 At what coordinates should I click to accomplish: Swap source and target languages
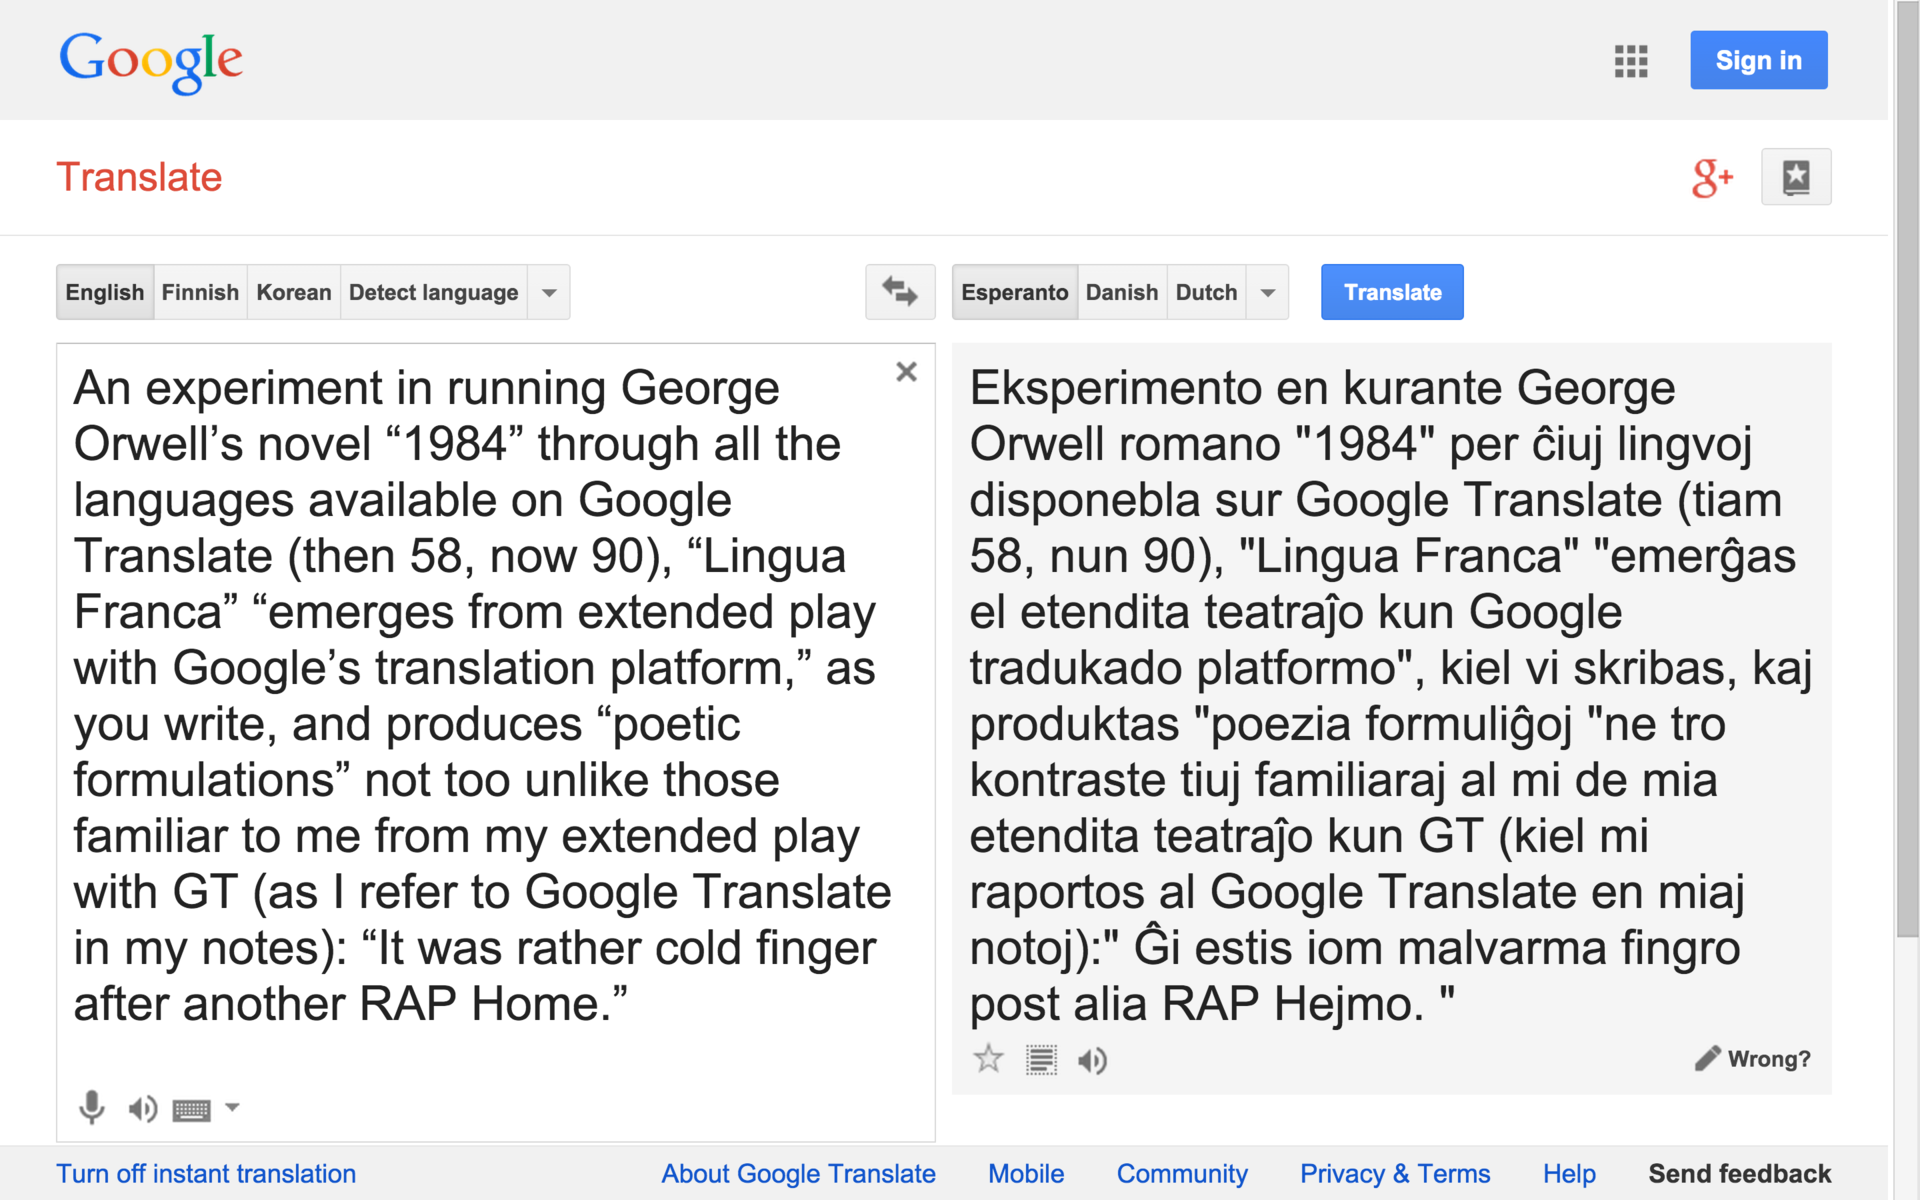899,292
